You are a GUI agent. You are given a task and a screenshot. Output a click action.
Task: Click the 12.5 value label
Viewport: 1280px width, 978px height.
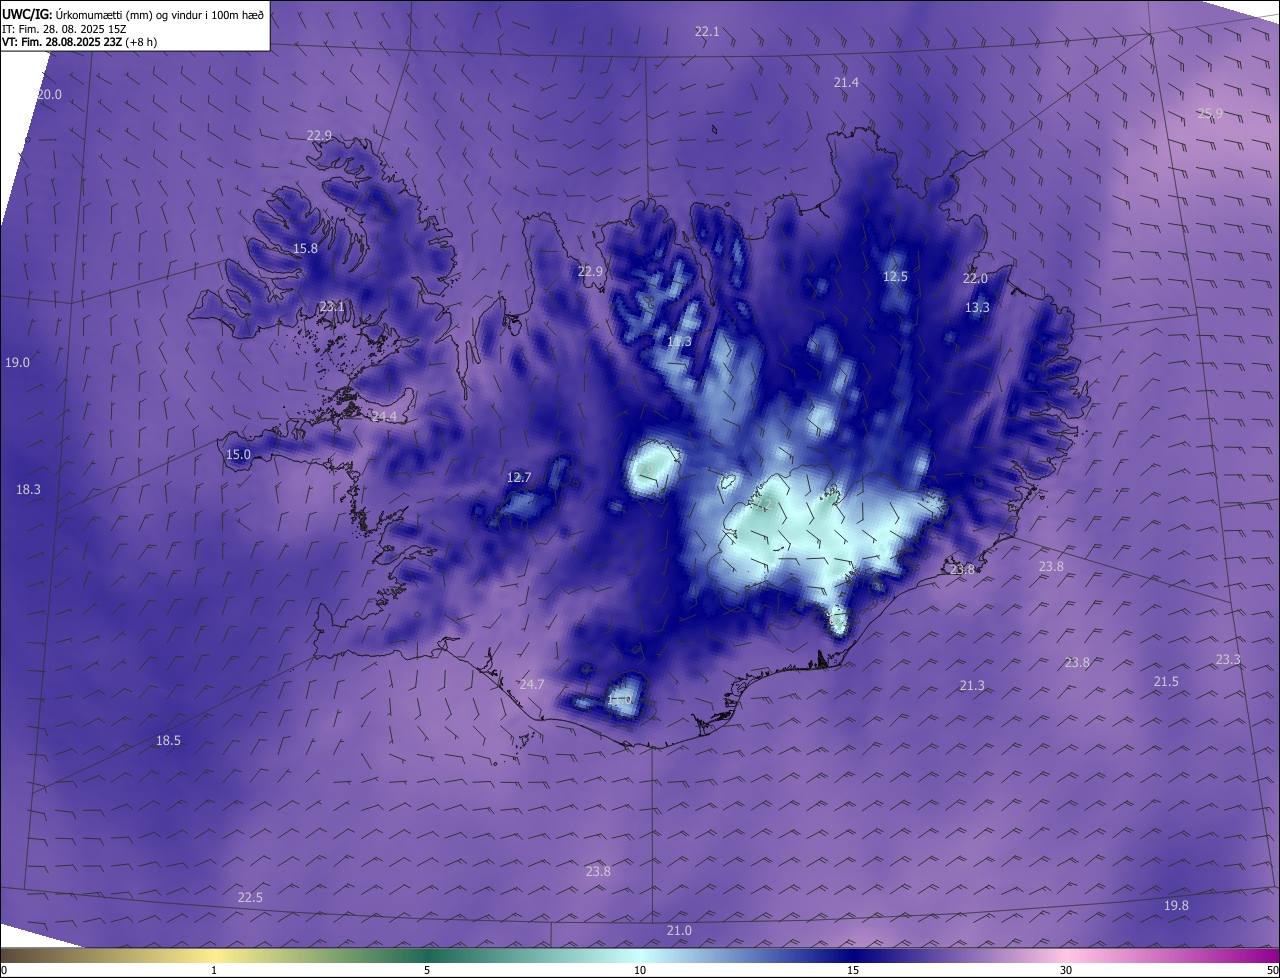pyautogui.click(x=895, y=276)
